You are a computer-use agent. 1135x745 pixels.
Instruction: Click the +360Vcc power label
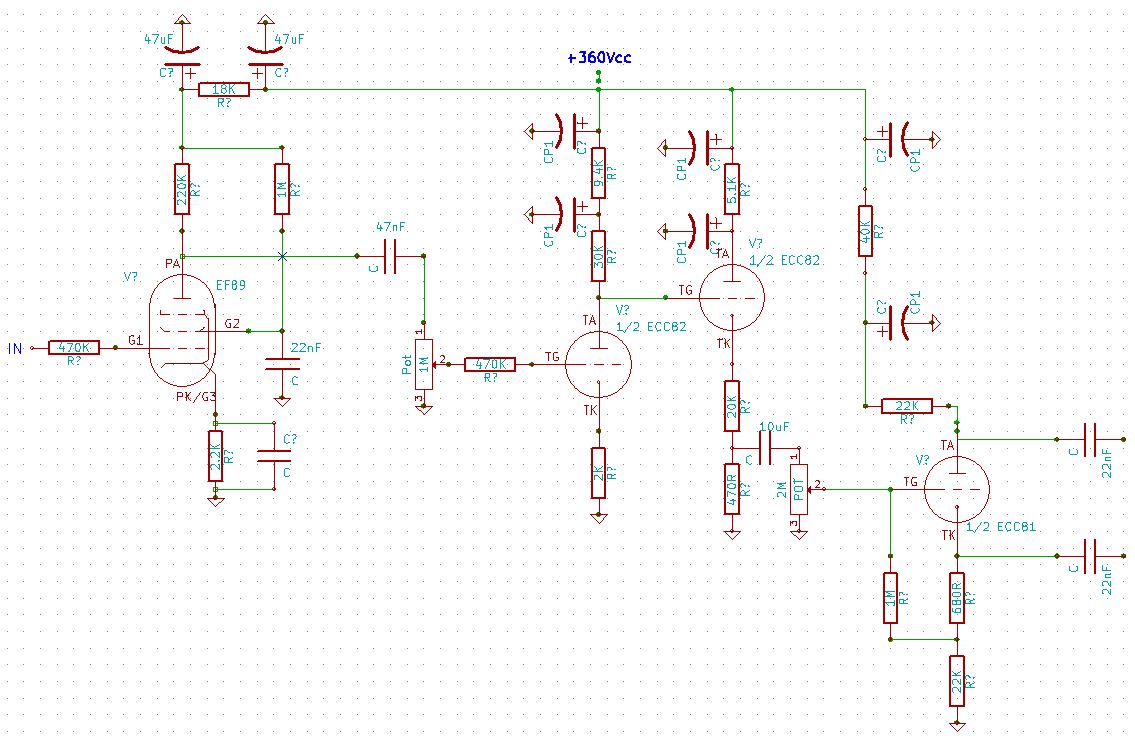click(x=598, y=58)
